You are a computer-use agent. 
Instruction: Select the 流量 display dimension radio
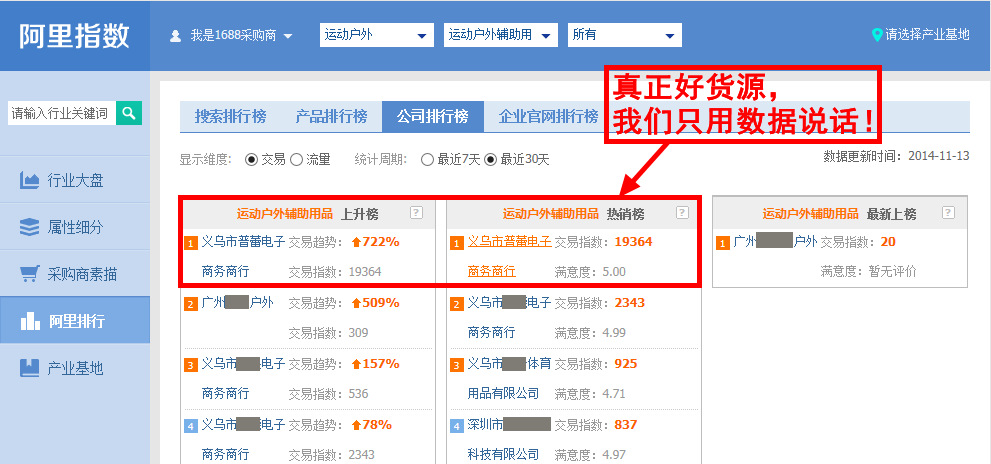[x=296, y=160]
